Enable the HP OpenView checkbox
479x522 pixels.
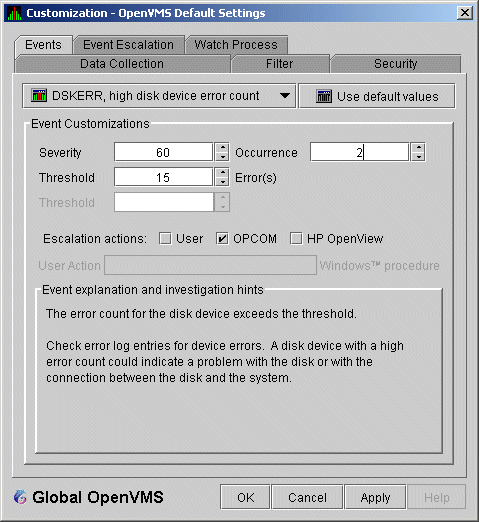pyautogui.click(x=296, y=239)
